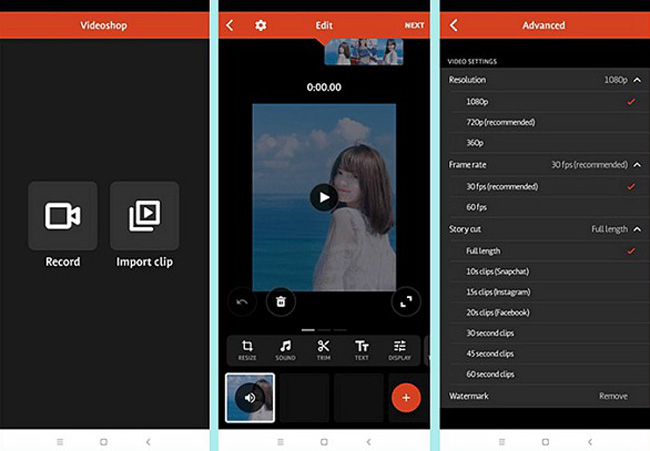This screenshot has height=451, width=650.
Task: Select 60 second clips
Action: point(549,374)
